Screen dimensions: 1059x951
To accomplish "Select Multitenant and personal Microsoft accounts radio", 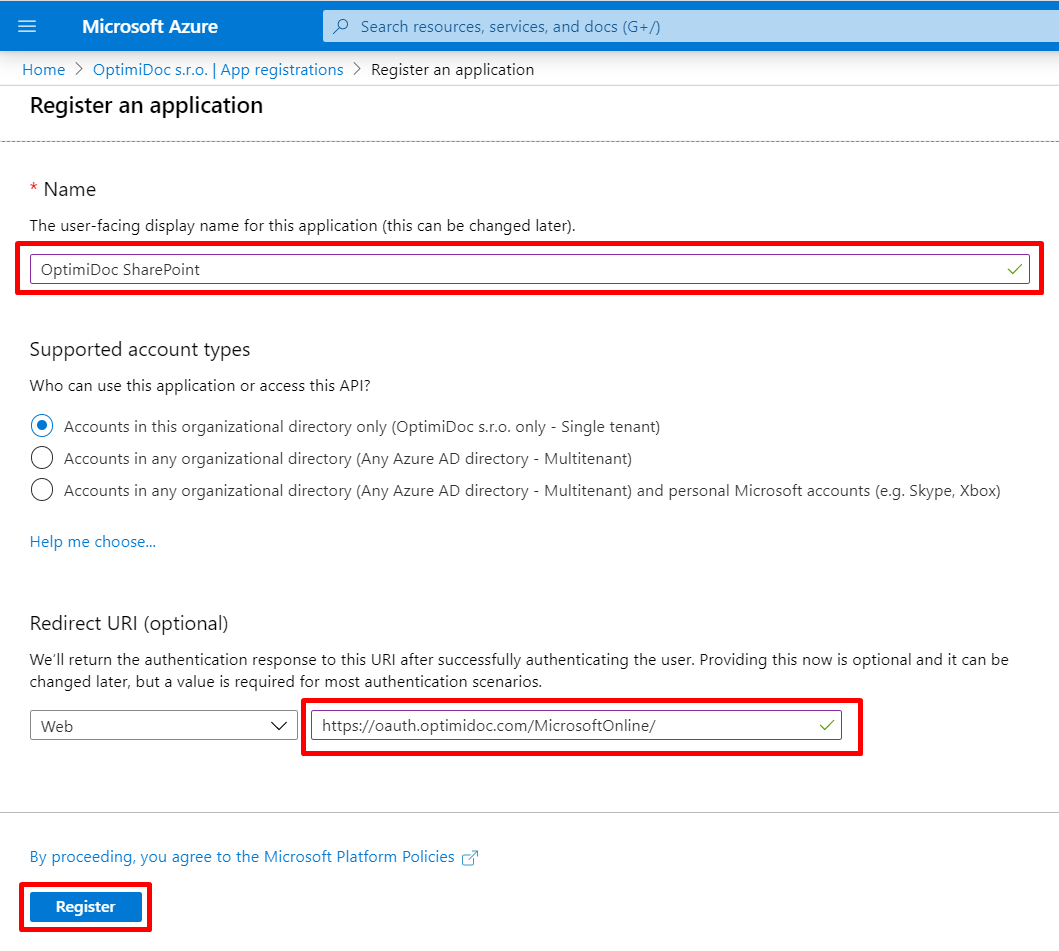I will point(42,490).
